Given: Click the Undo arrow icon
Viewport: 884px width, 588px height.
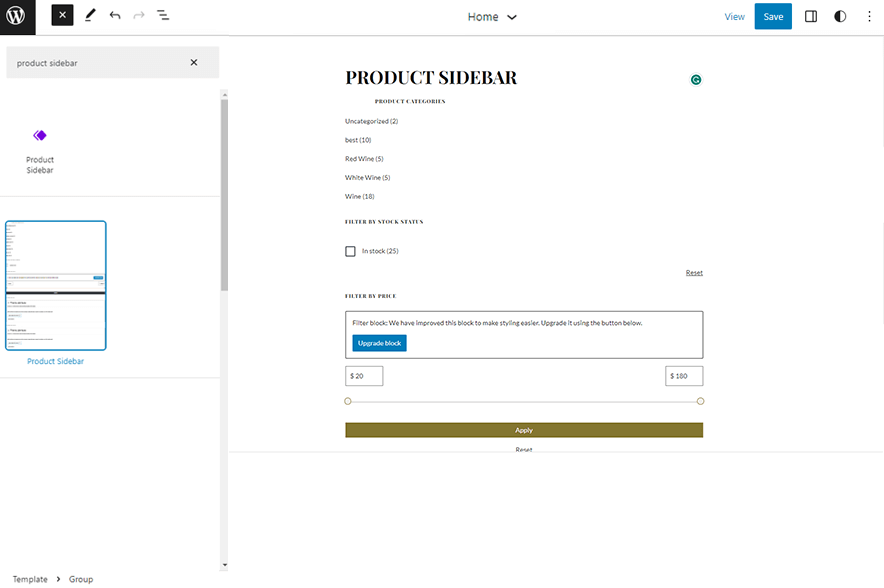Looking at the screenshot, I should point(113,15).
